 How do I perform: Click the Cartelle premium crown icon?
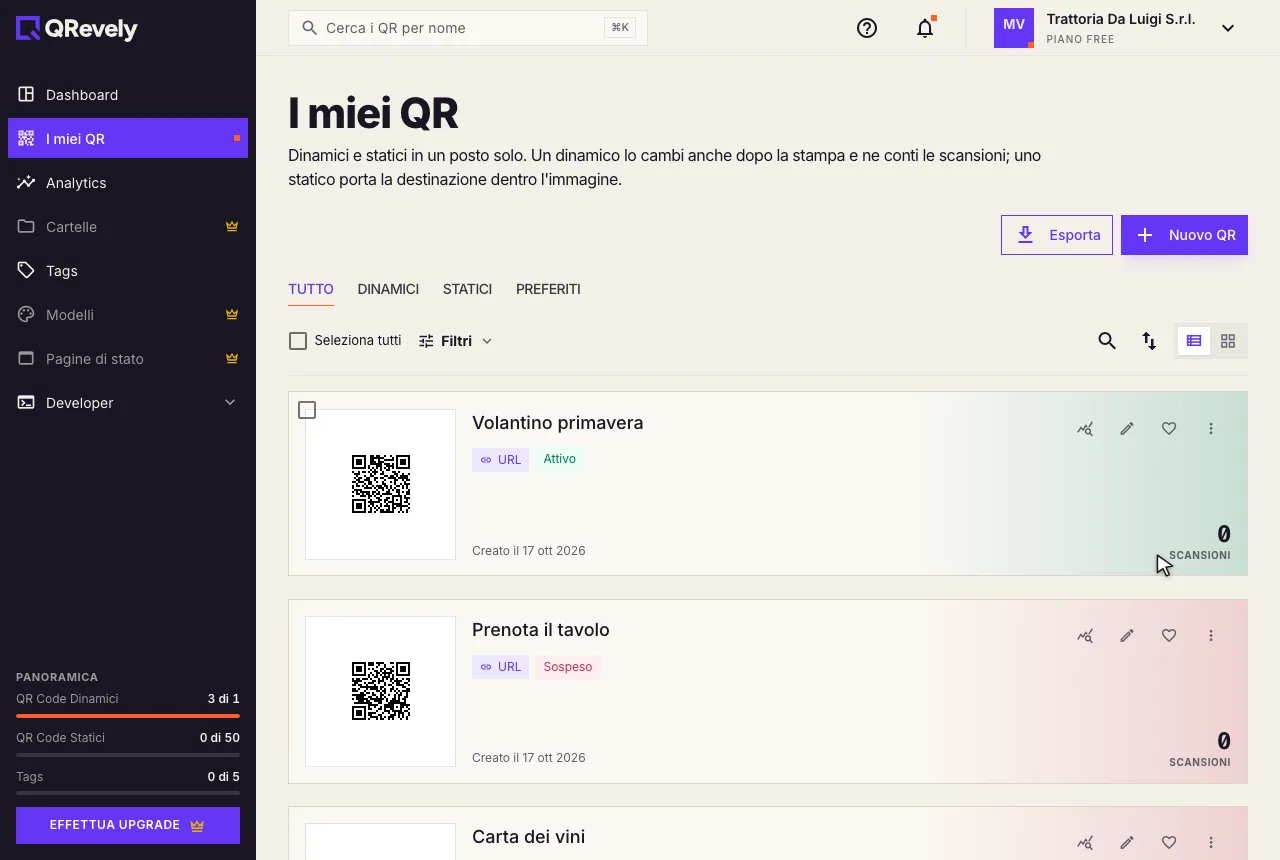click(232, 227)
